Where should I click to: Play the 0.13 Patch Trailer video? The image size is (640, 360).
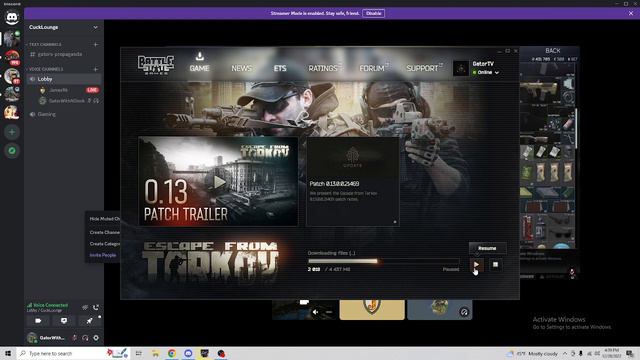219,182
